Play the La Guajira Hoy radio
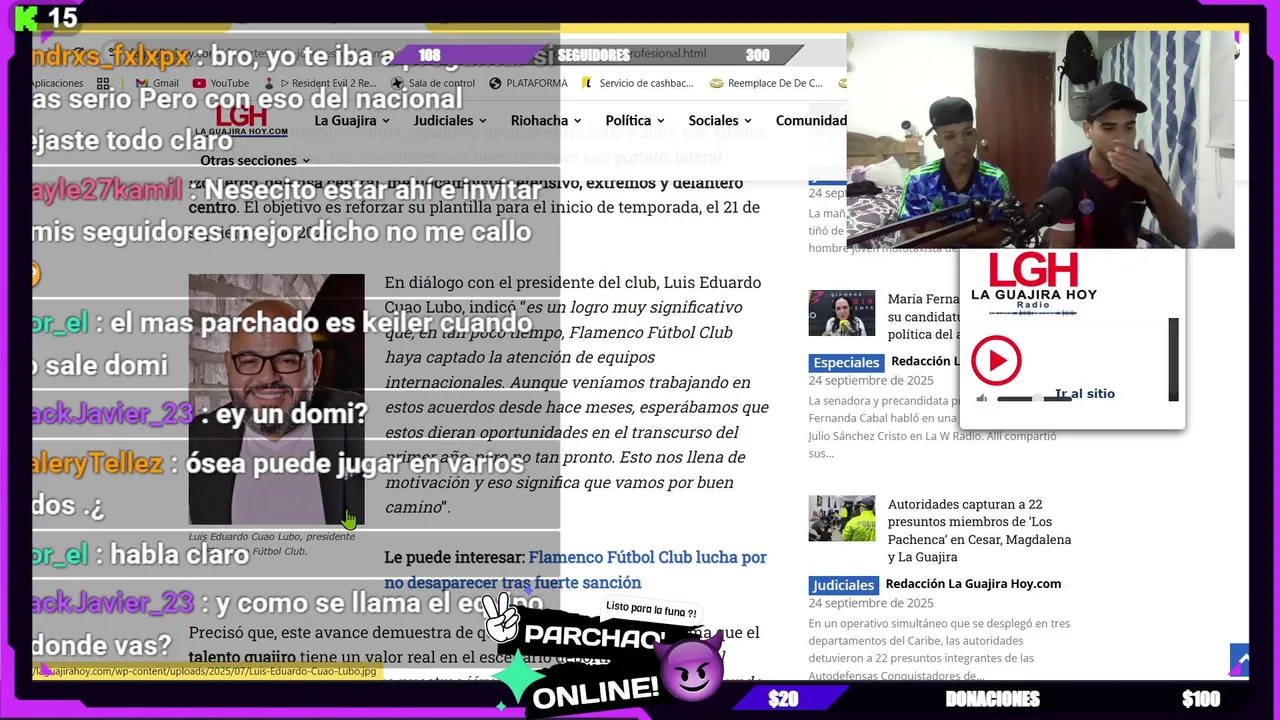This screenshot has width=1280, height=720. coord(996,361)
